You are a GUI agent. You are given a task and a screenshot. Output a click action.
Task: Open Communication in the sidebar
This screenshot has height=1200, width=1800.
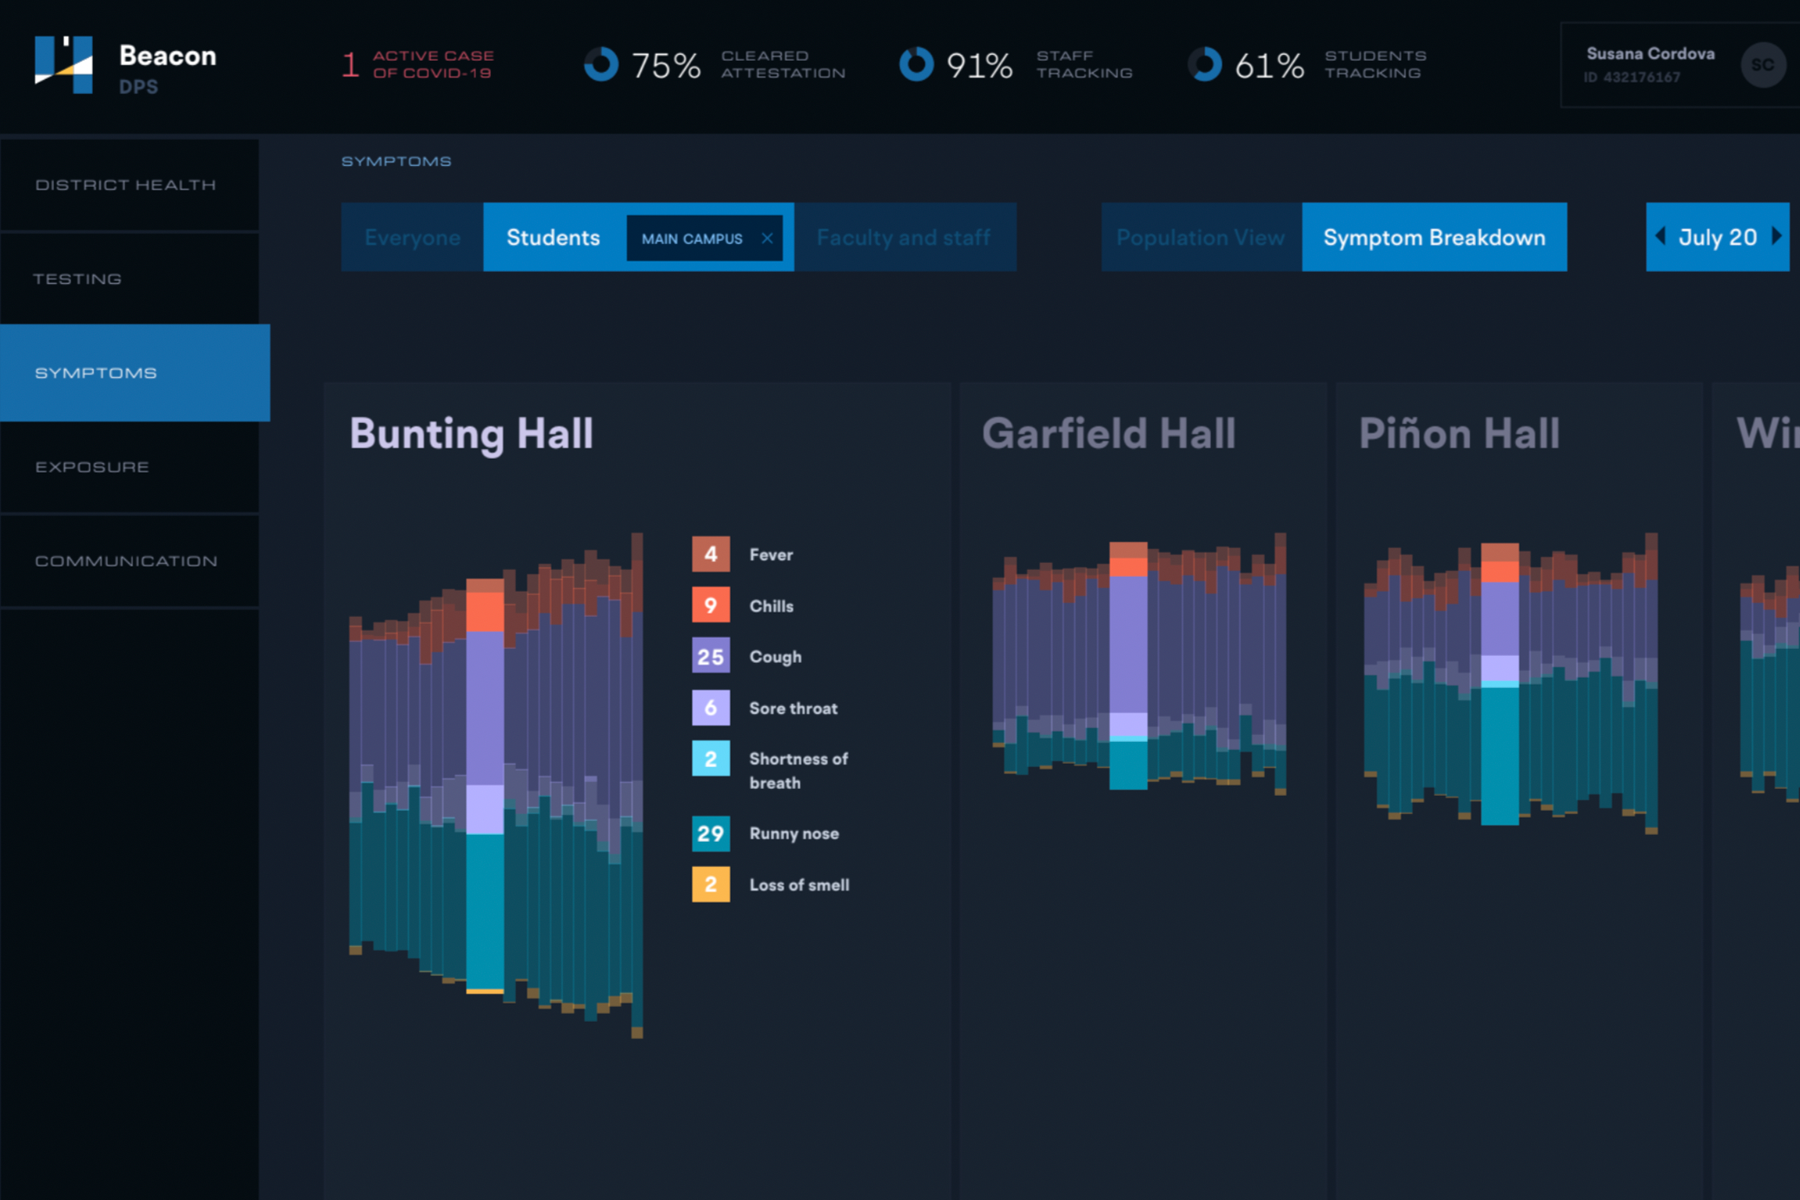point(129,561)
